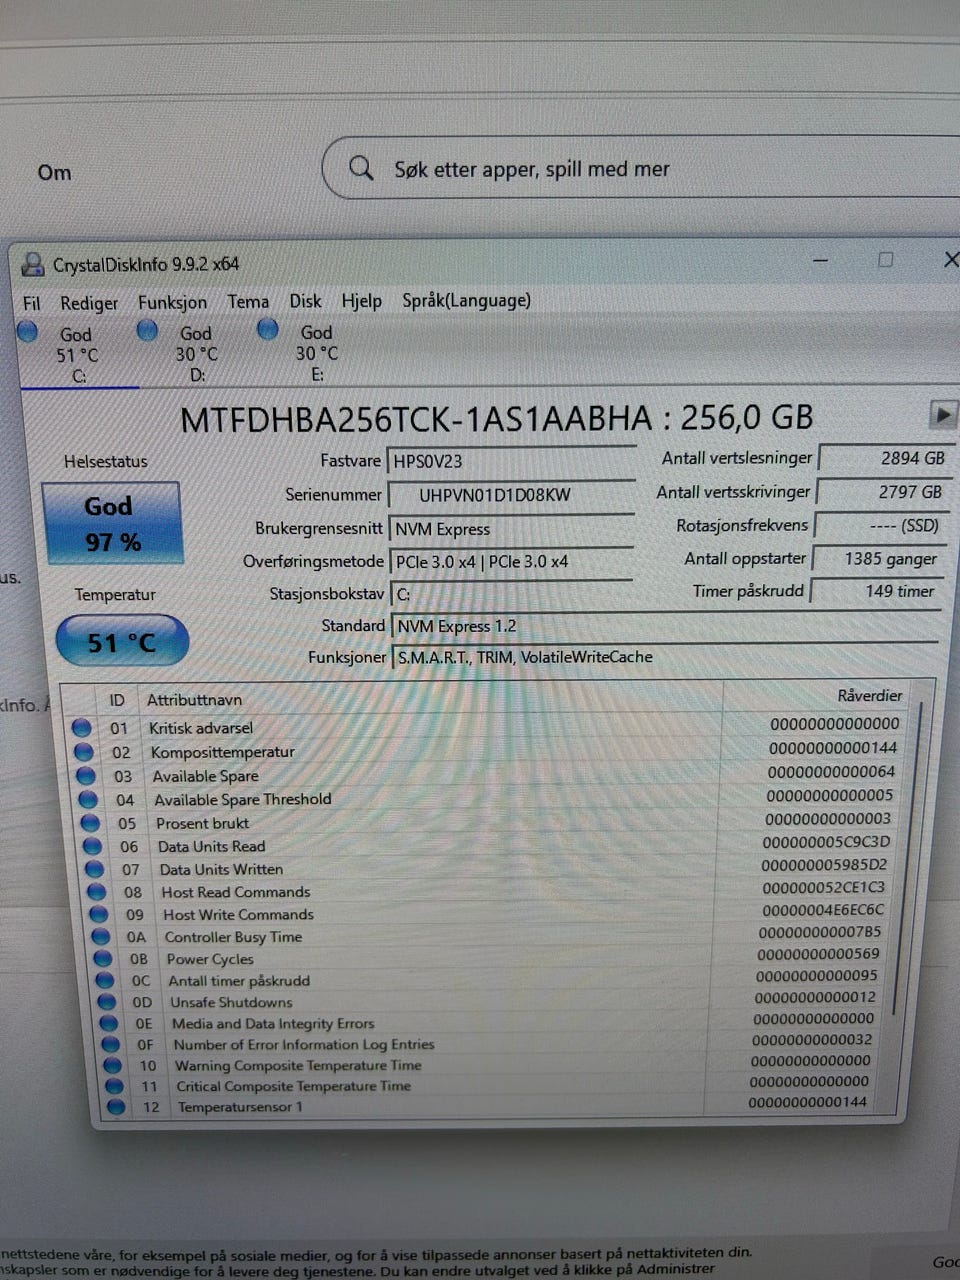Click status orb of Data Units Read row
This screenshot has width=960, height=1280.
93,847
